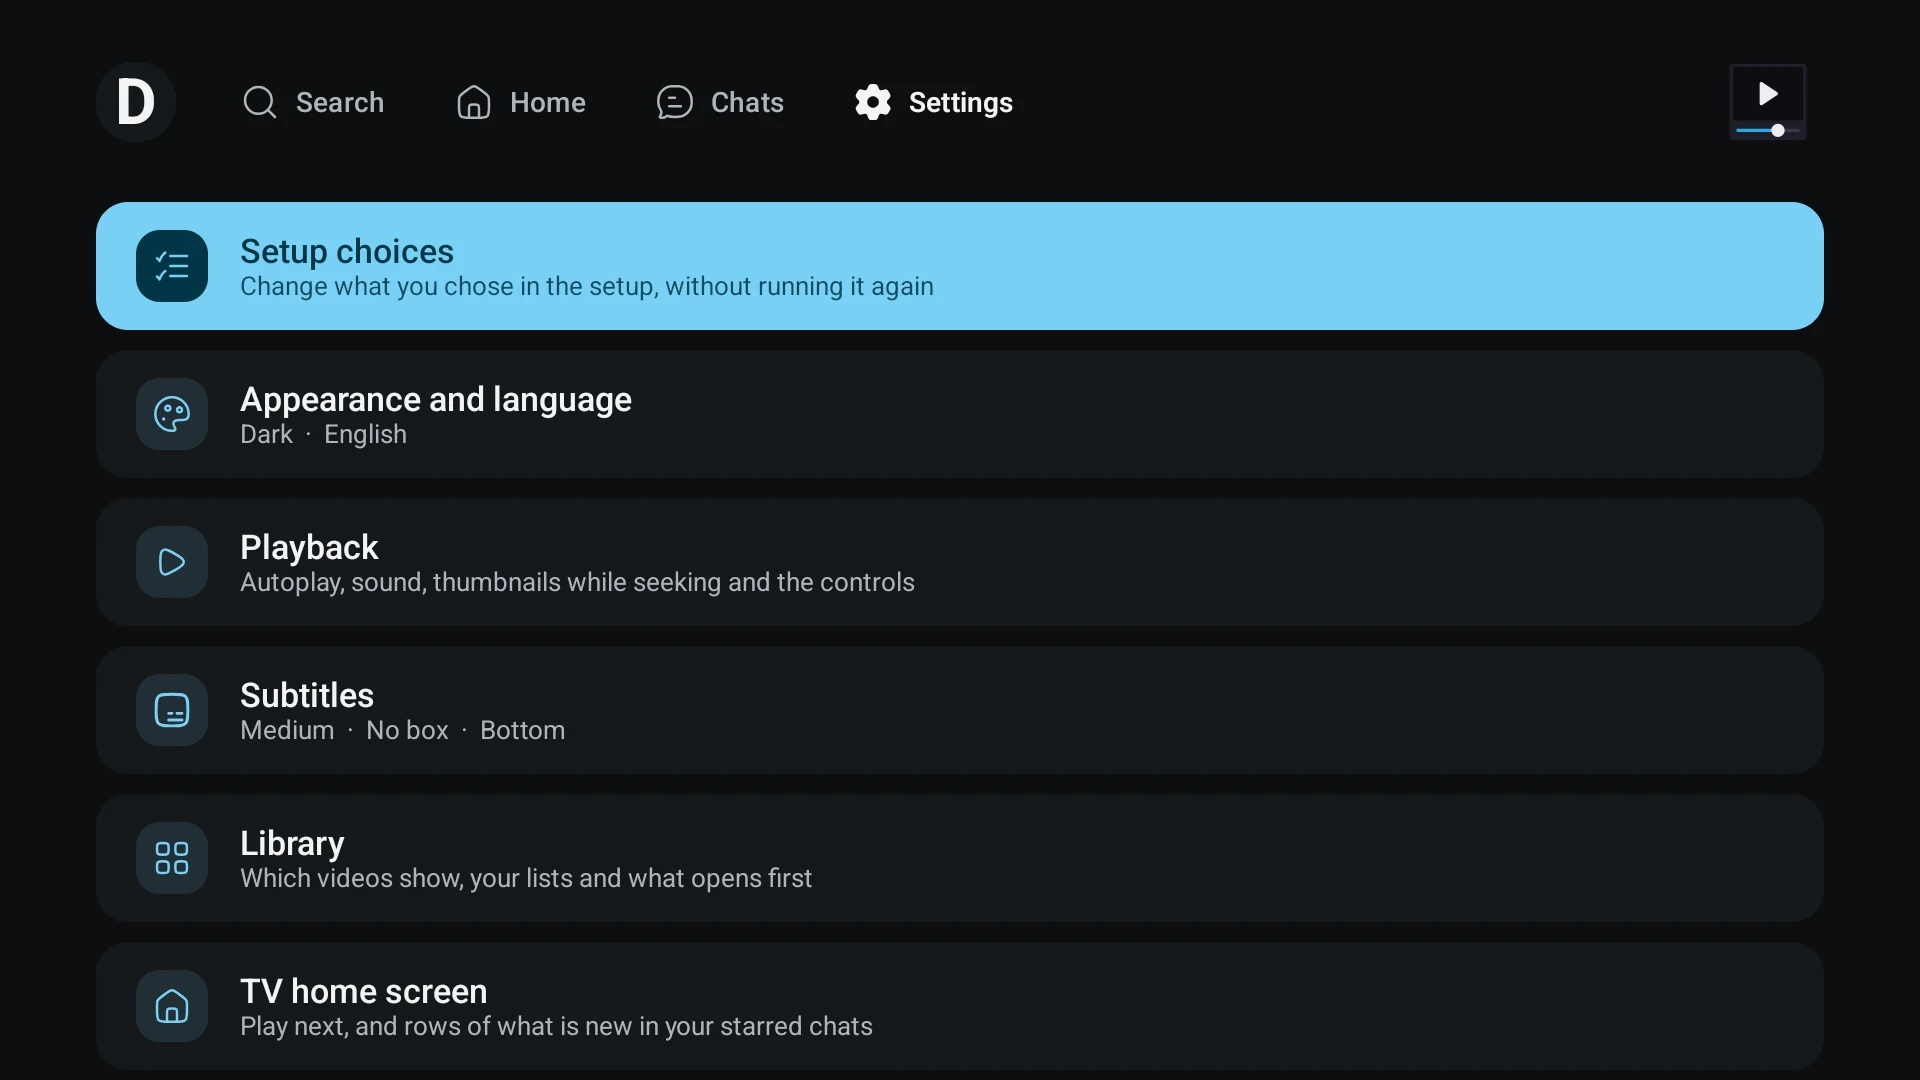Image resolution: width=1920 pixels, height=1080 pixels.
Task: Open Library settings
Action: pyautogui.click(x=960, y=858)
